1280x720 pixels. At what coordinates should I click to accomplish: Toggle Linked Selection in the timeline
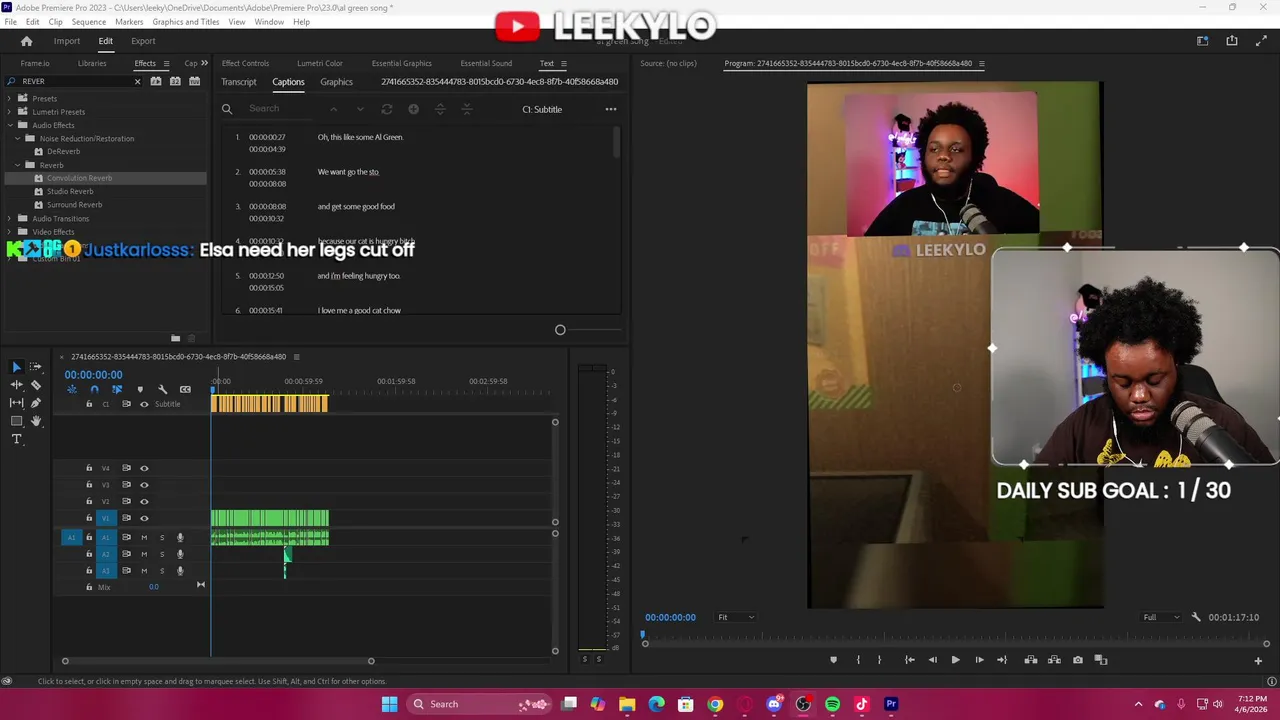click(x=117, y=389)
